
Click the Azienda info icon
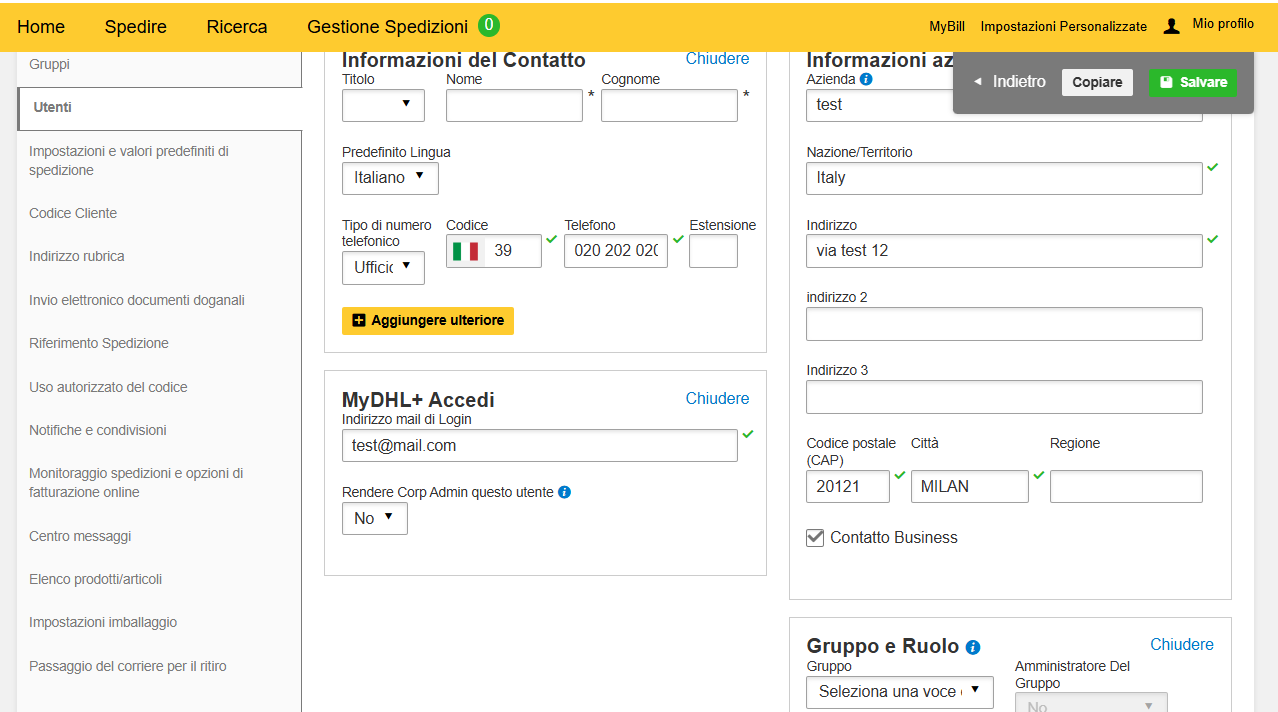(x=866, y=79)
